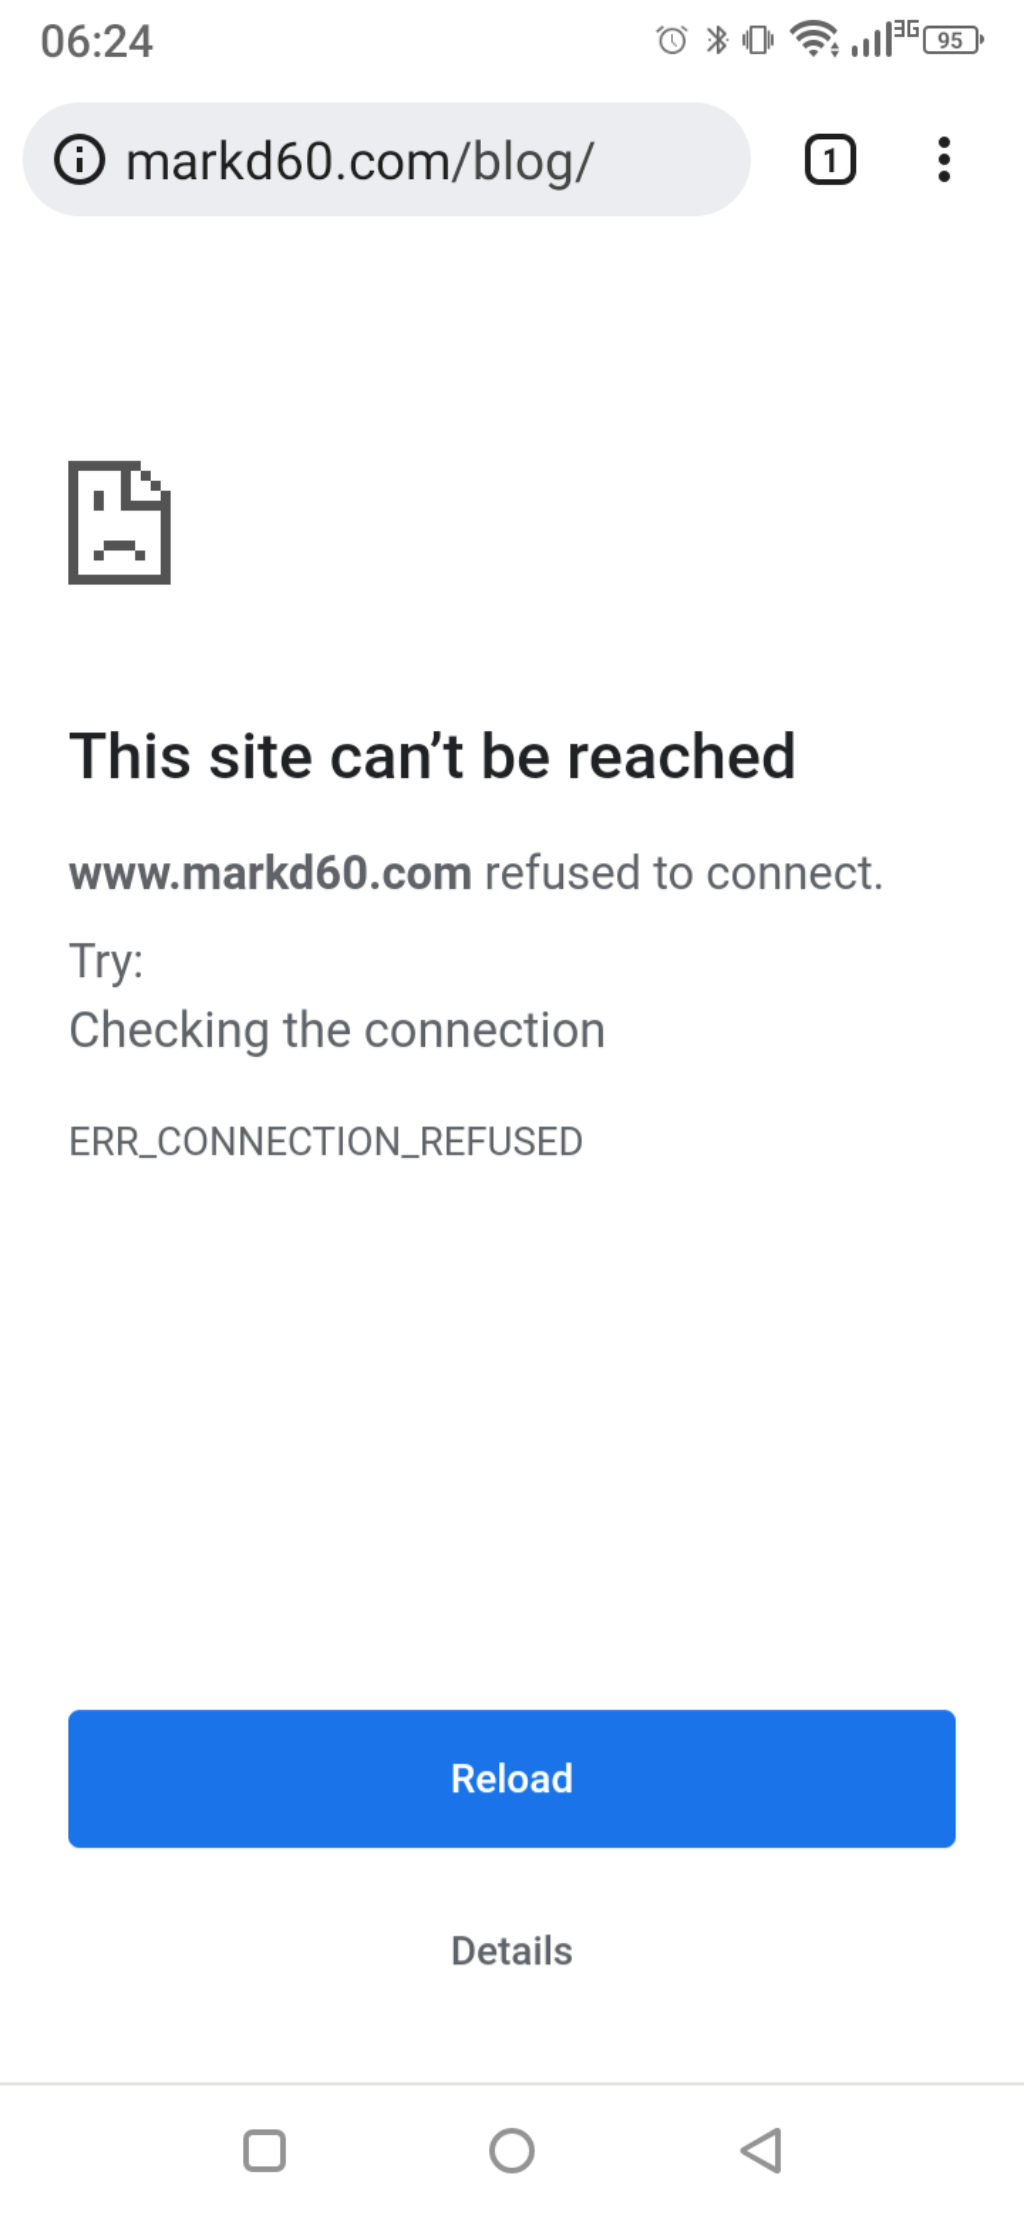Tap the site info icon in address bar
Image resolution: width=1024 pixels, height=2219 pixels.
tap(79, 160)
